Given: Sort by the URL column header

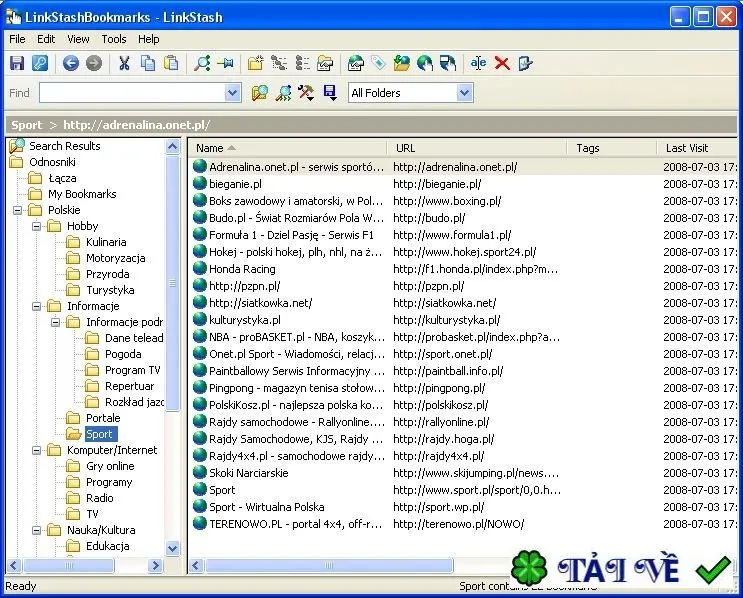Looking at the screenshot, I should [478, 148].
